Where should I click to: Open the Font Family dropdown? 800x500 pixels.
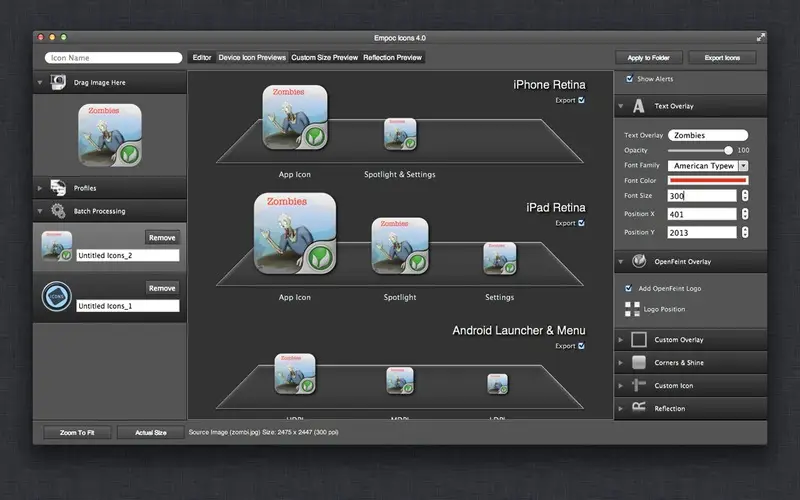[708, 165]
